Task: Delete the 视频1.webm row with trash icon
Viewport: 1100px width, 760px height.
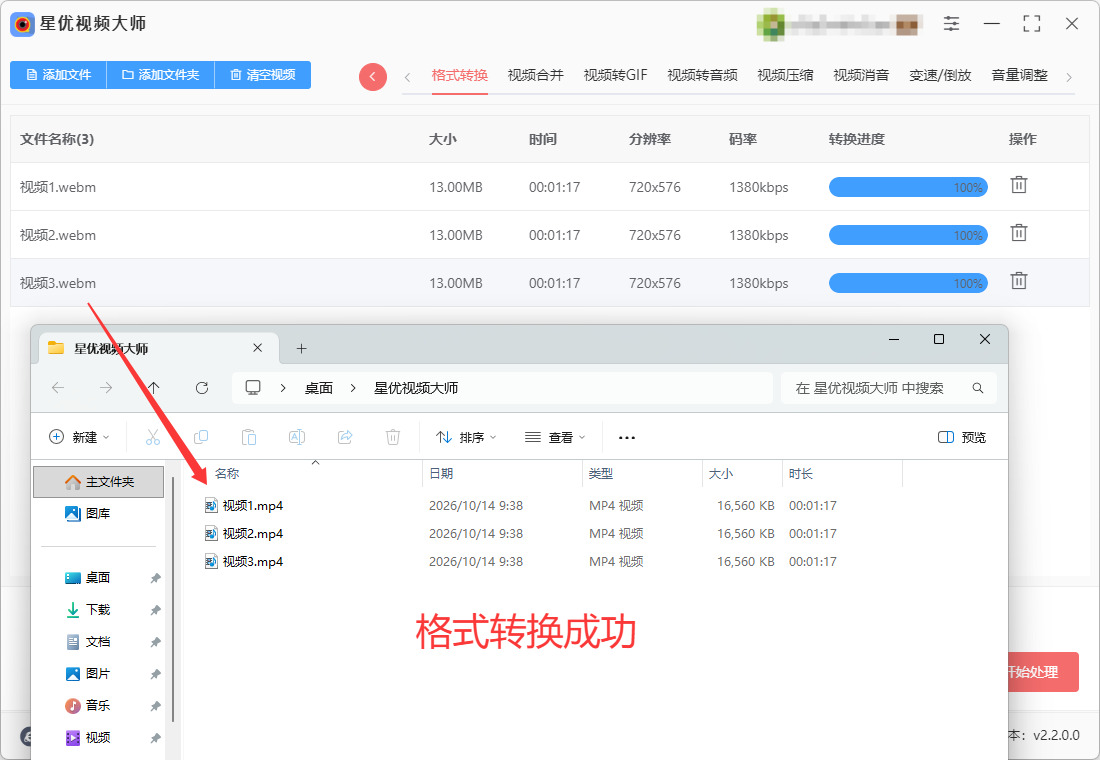Action: (1019, 185)
